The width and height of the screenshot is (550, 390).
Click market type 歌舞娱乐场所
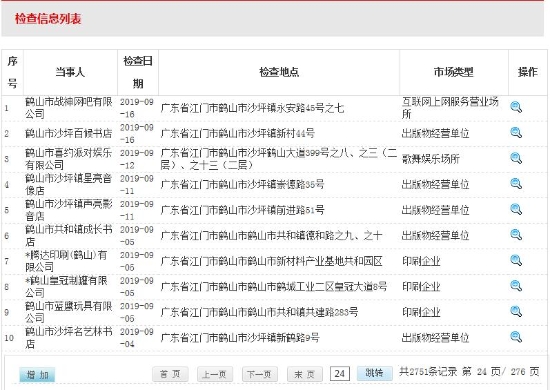pos(430,159)
